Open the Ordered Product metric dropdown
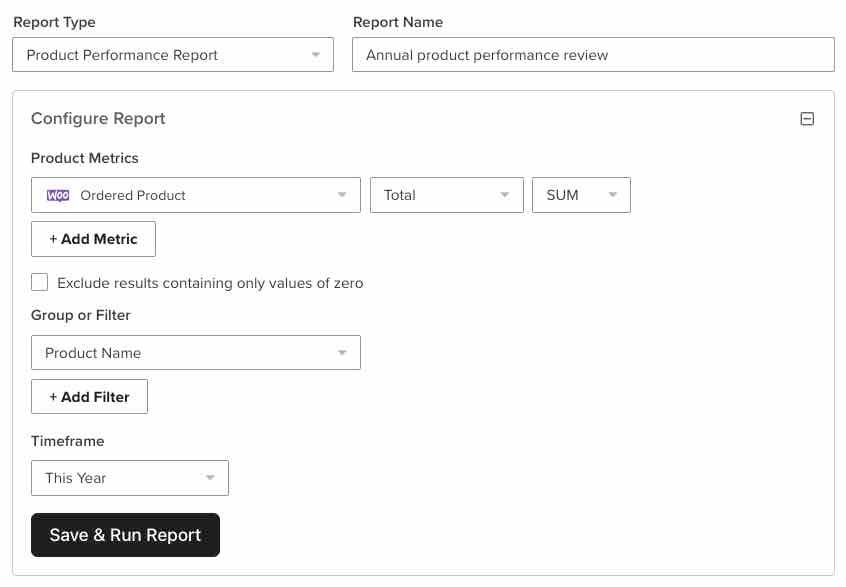This screenshot has height=587, width=846. pyautogui.click(x=195, y=195)
